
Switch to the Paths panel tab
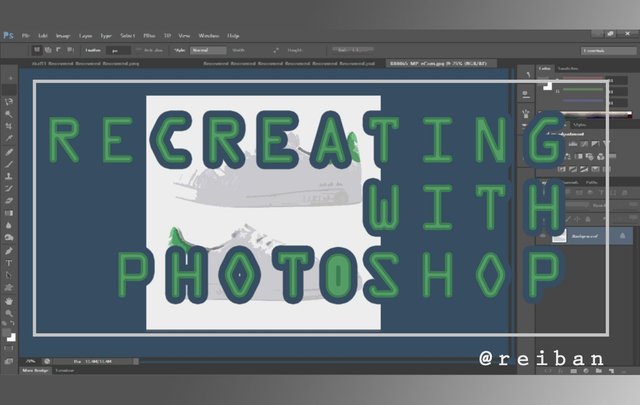click(591, 182)
